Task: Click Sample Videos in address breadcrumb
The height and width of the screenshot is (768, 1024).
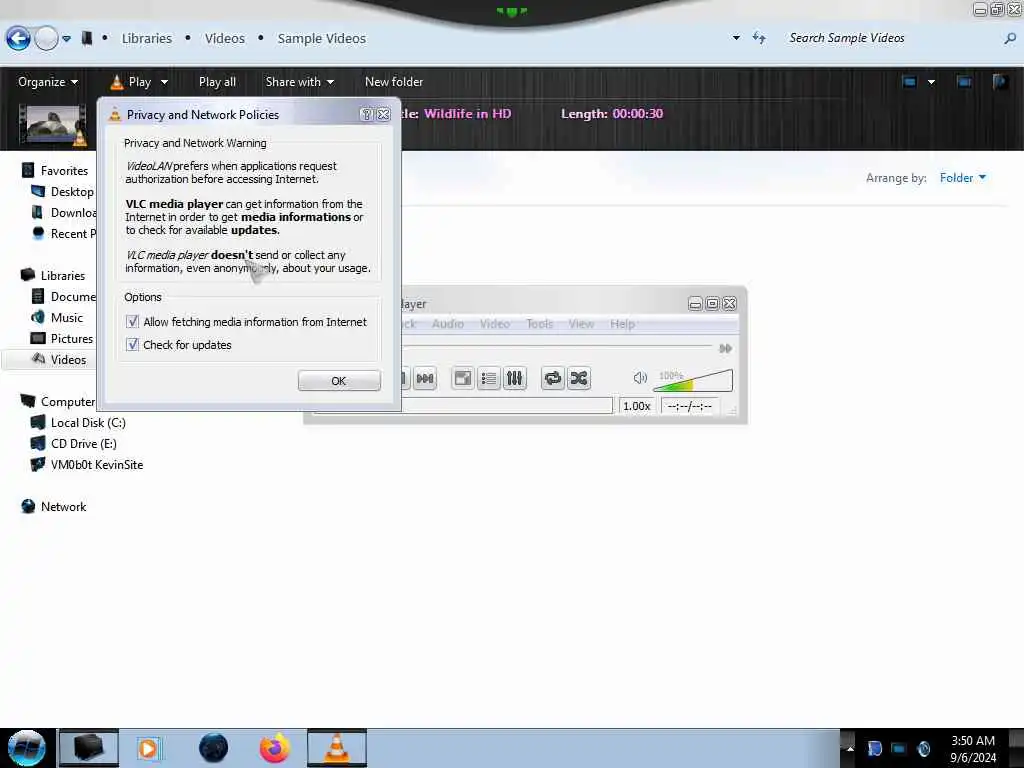Action: 321,39
